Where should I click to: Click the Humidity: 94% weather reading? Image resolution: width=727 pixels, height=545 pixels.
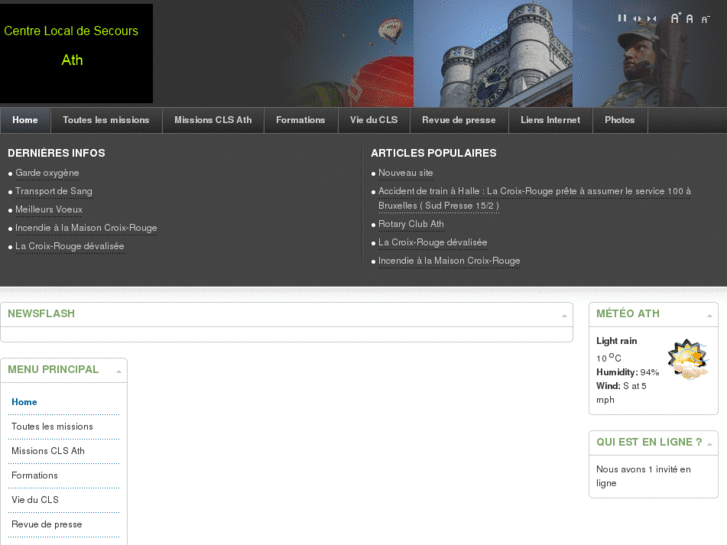coord(628,372)
